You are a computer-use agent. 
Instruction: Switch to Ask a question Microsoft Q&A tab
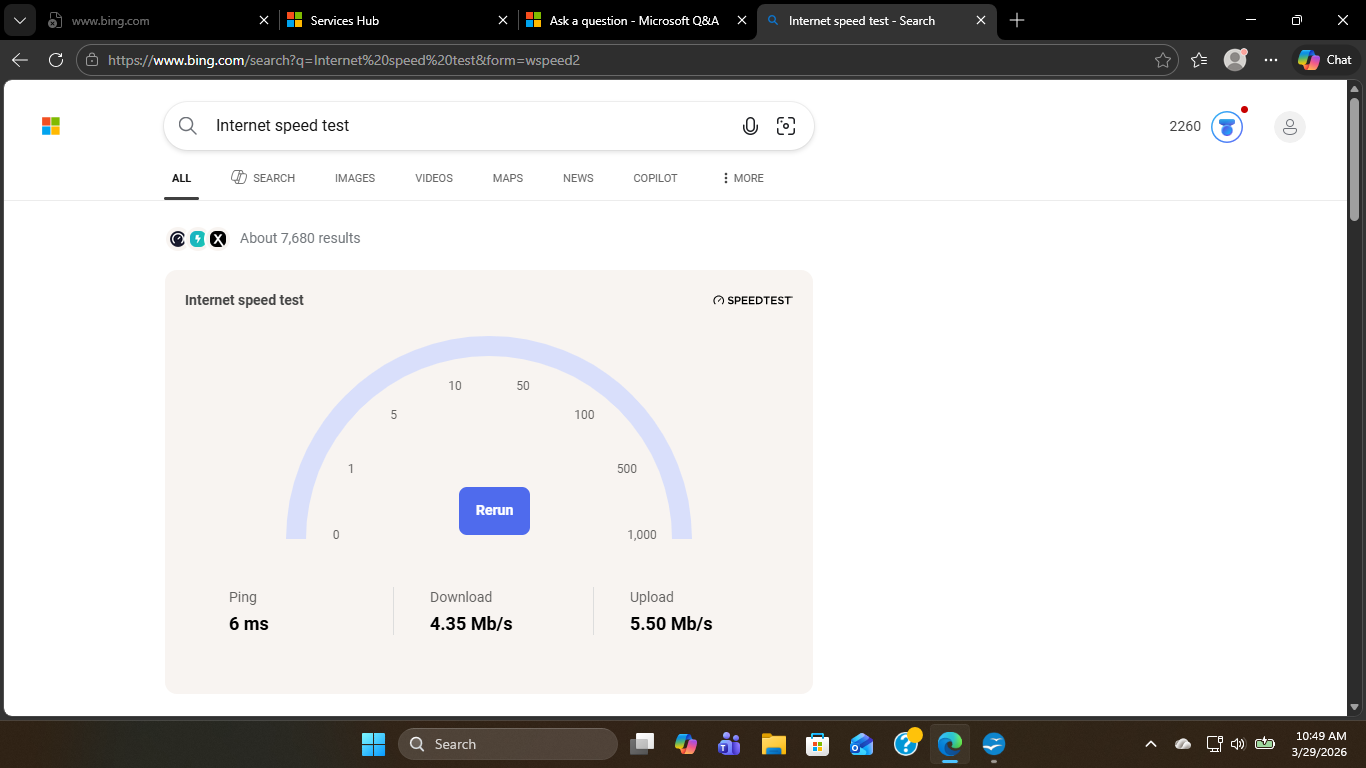coord(636,20)
